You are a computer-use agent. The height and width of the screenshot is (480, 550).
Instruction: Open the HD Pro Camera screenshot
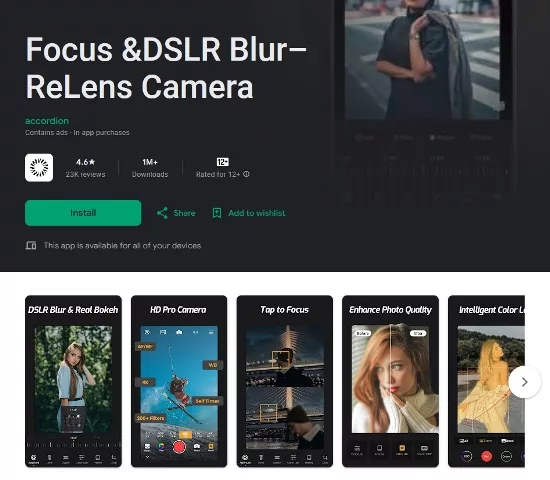(179, 381)
